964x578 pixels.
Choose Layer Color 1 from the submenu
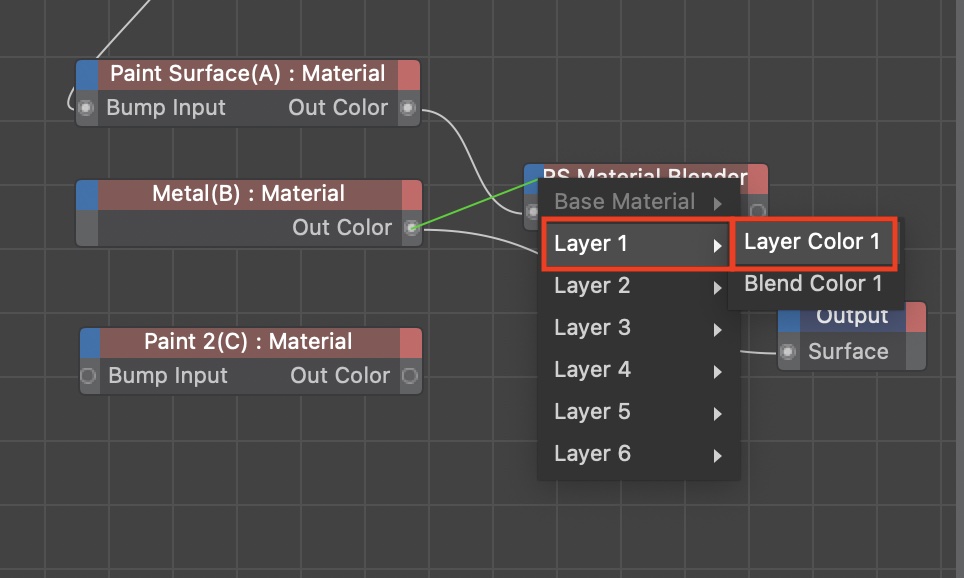point(812,242)
